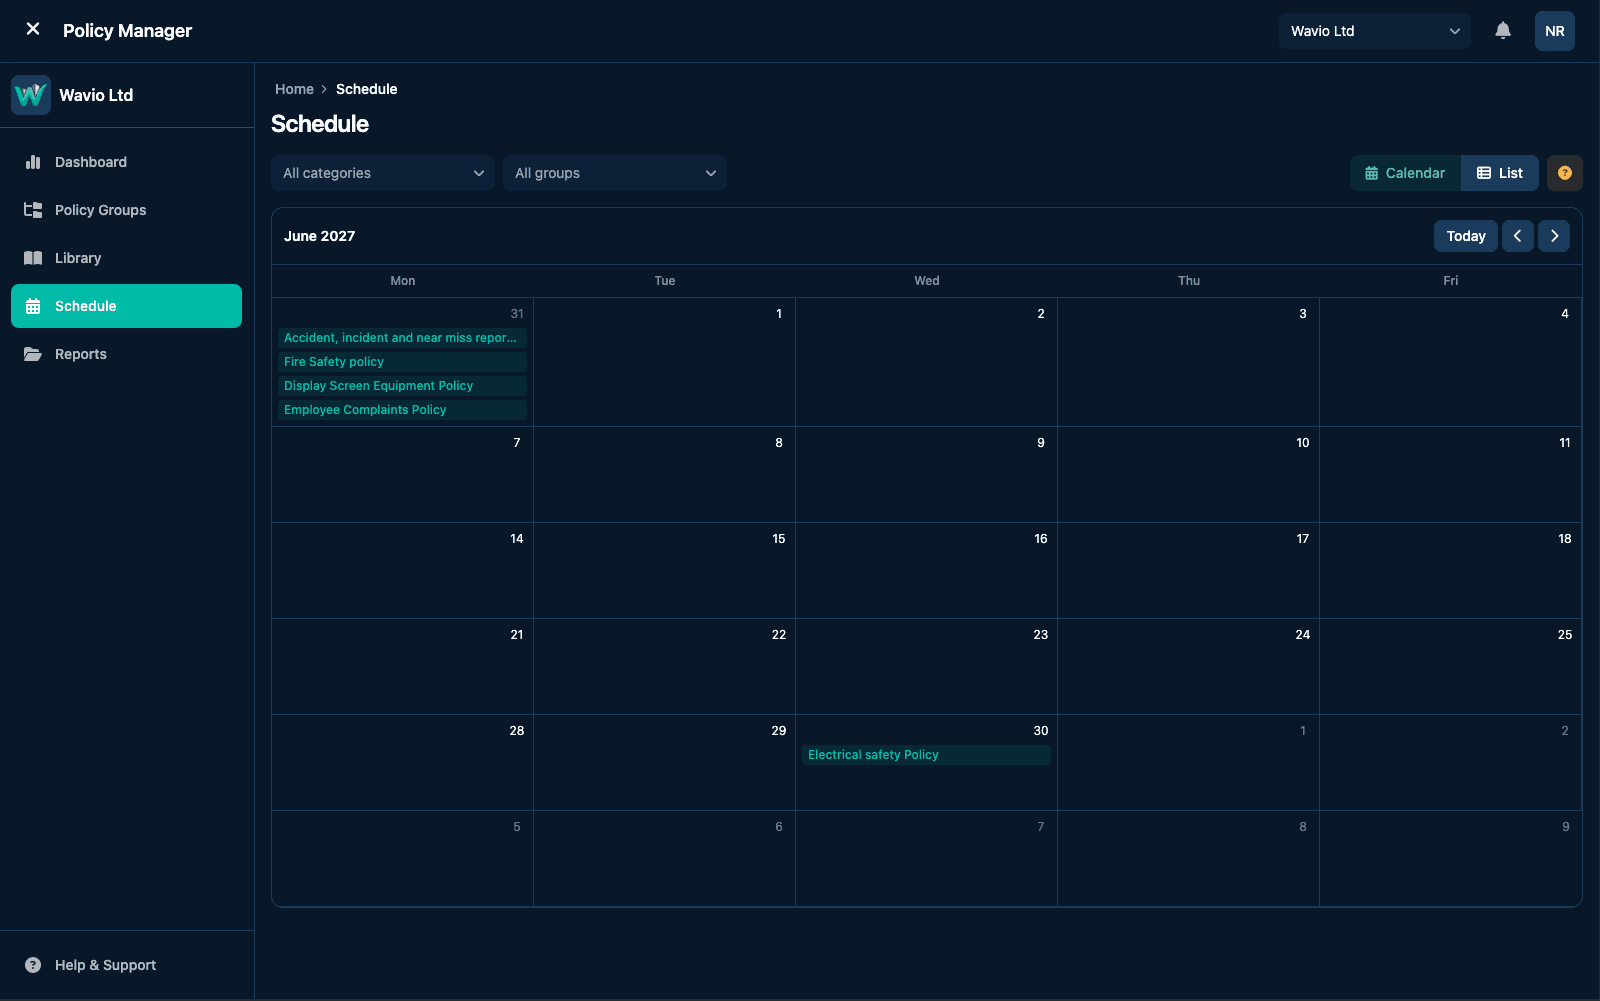This screenshot has width=1600, height=1001.
Task: Open the Wavio Ltd company selector
Action: coord(1375,31)
